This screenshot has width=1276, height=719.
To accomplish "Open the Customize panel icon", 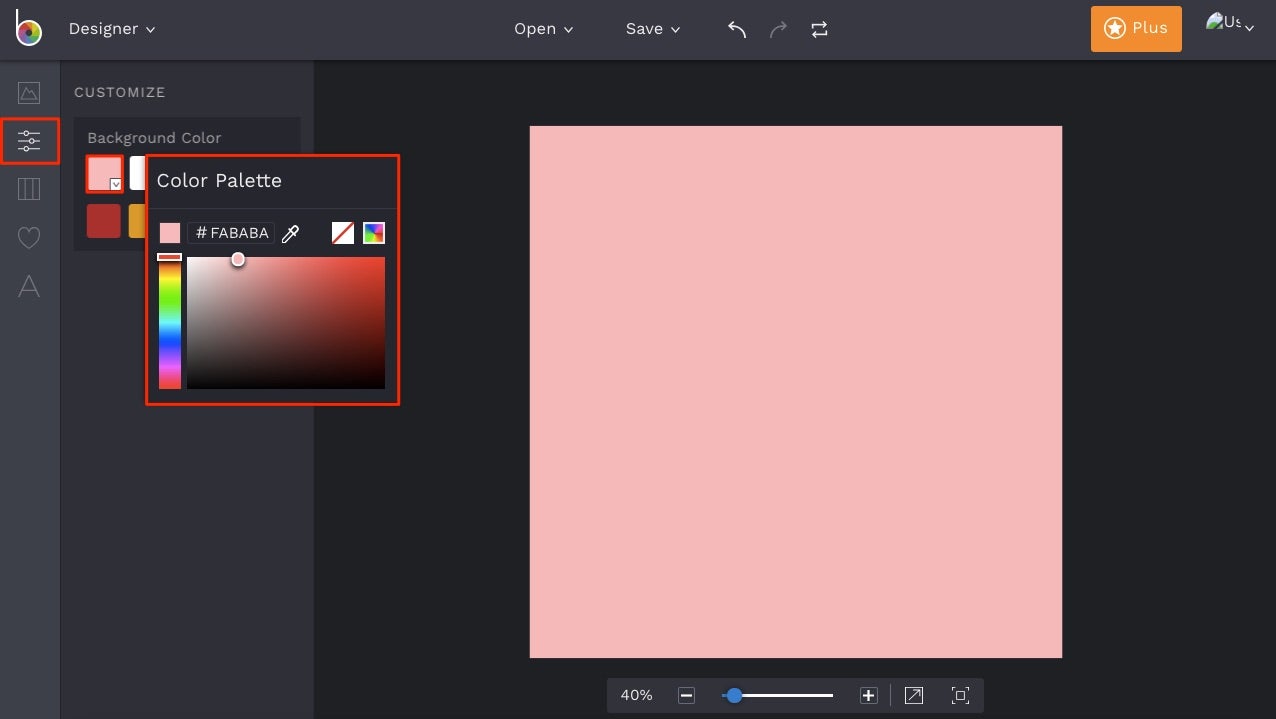I will pyautogui.click(x=29, y=140).
